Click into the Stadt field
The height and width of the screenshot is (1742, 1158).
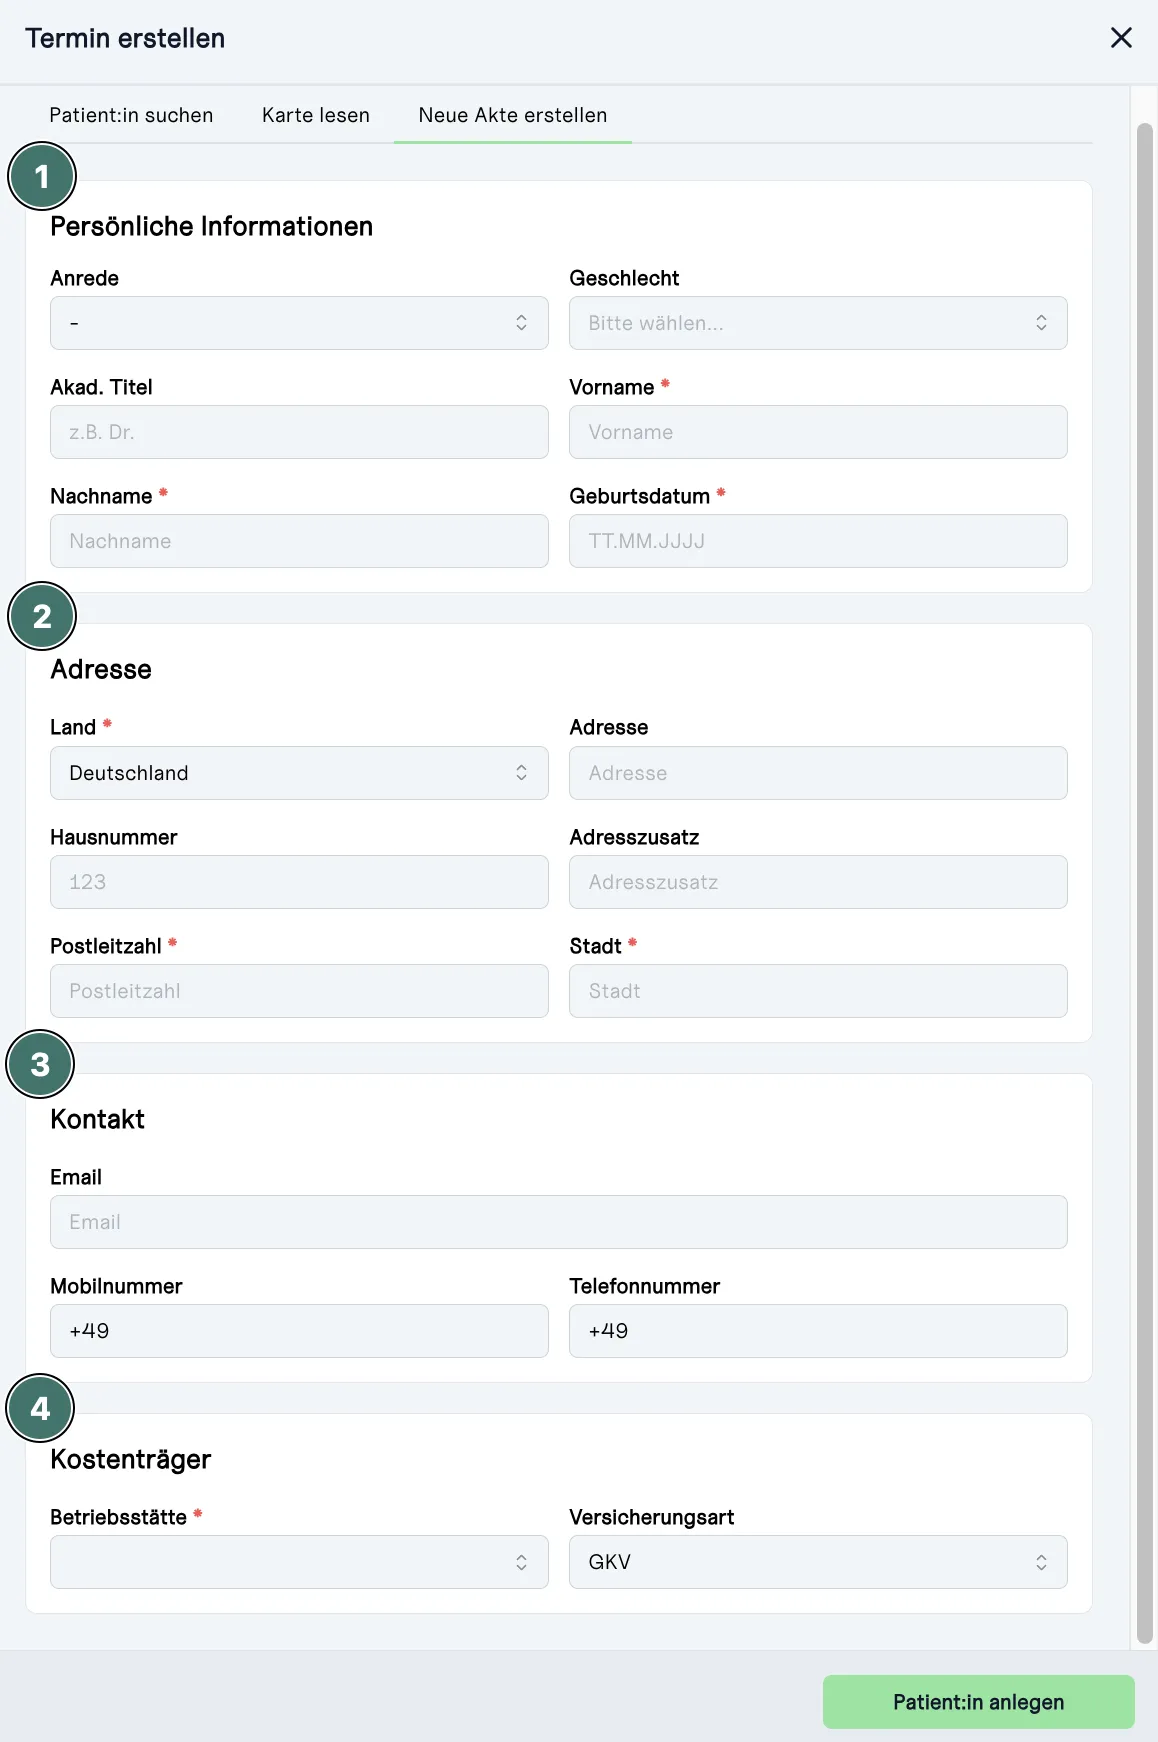coord(818,991)
